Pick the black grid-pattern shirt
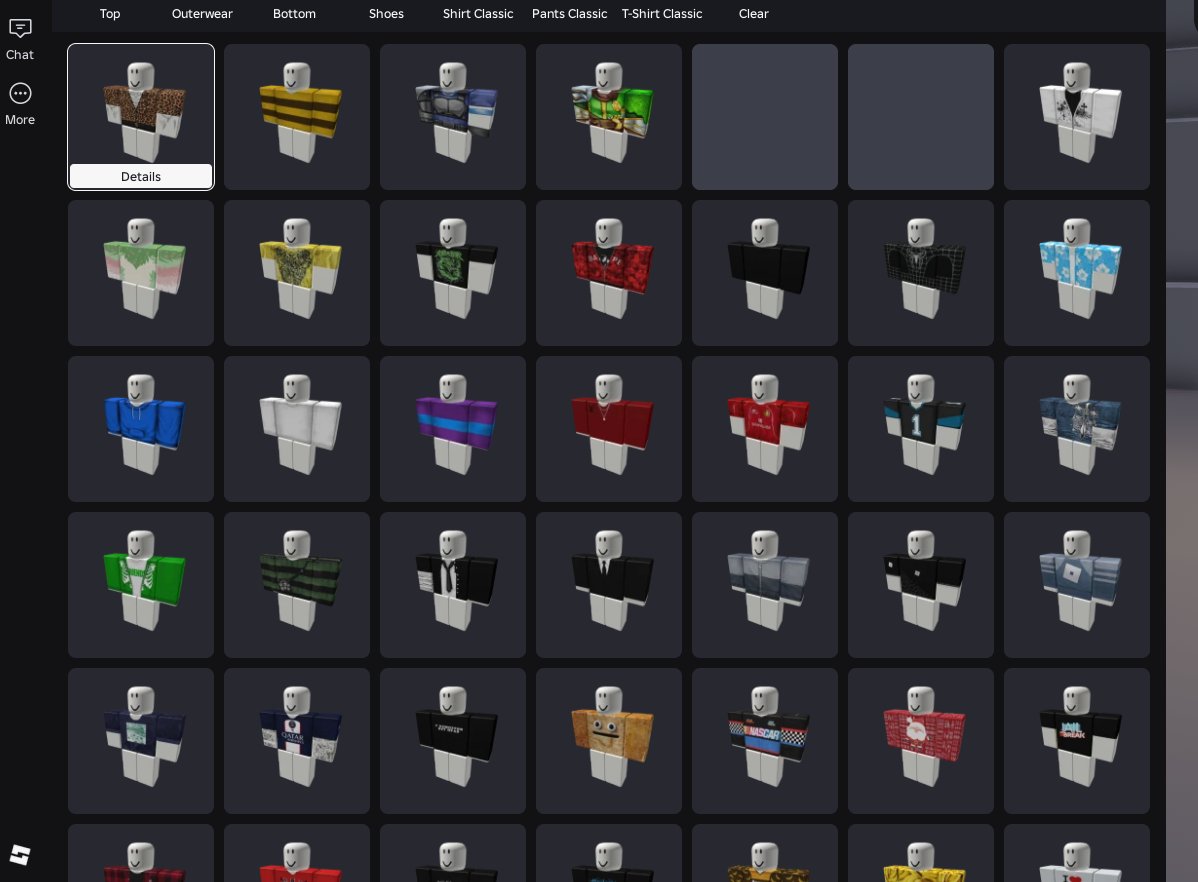The height and width of the screenshot is (882, 1198). pos(921,273)
